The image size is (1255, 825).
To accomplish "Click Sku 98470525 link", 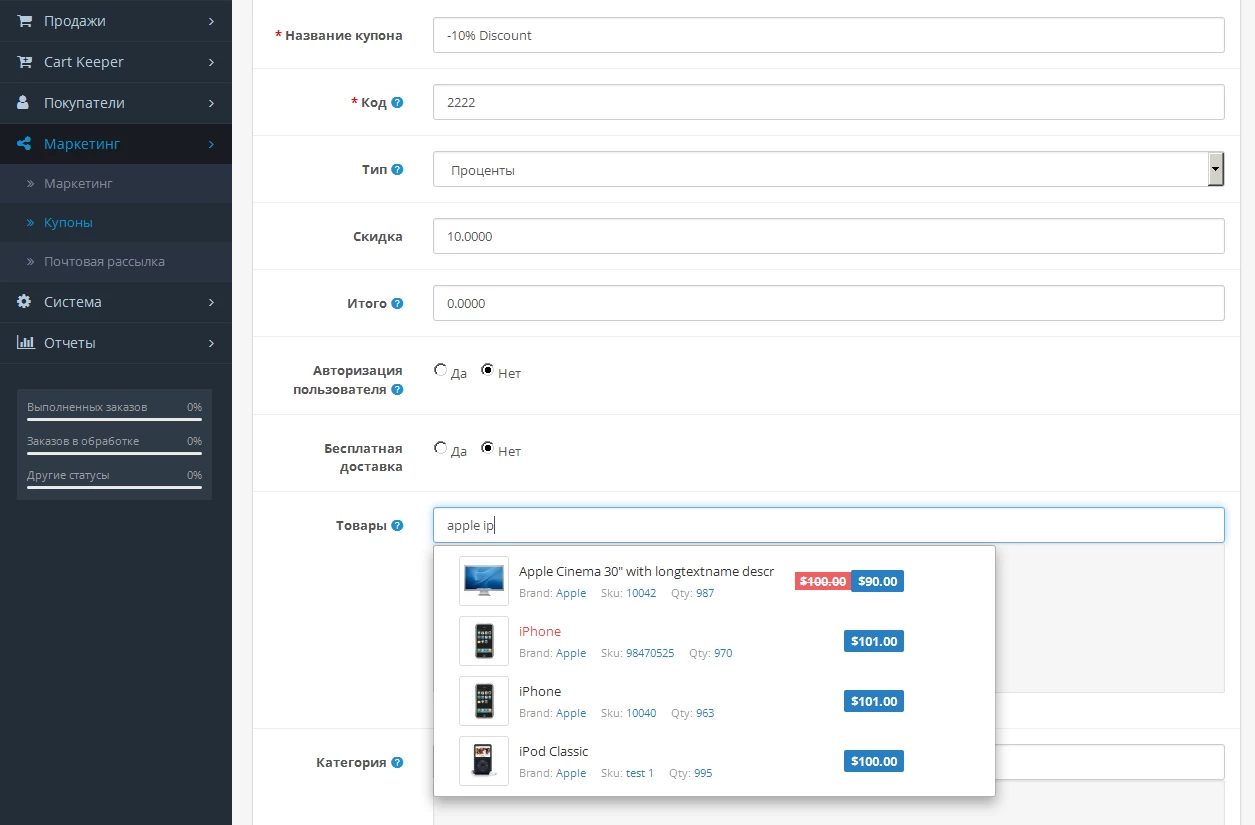I will pos(650,653).
